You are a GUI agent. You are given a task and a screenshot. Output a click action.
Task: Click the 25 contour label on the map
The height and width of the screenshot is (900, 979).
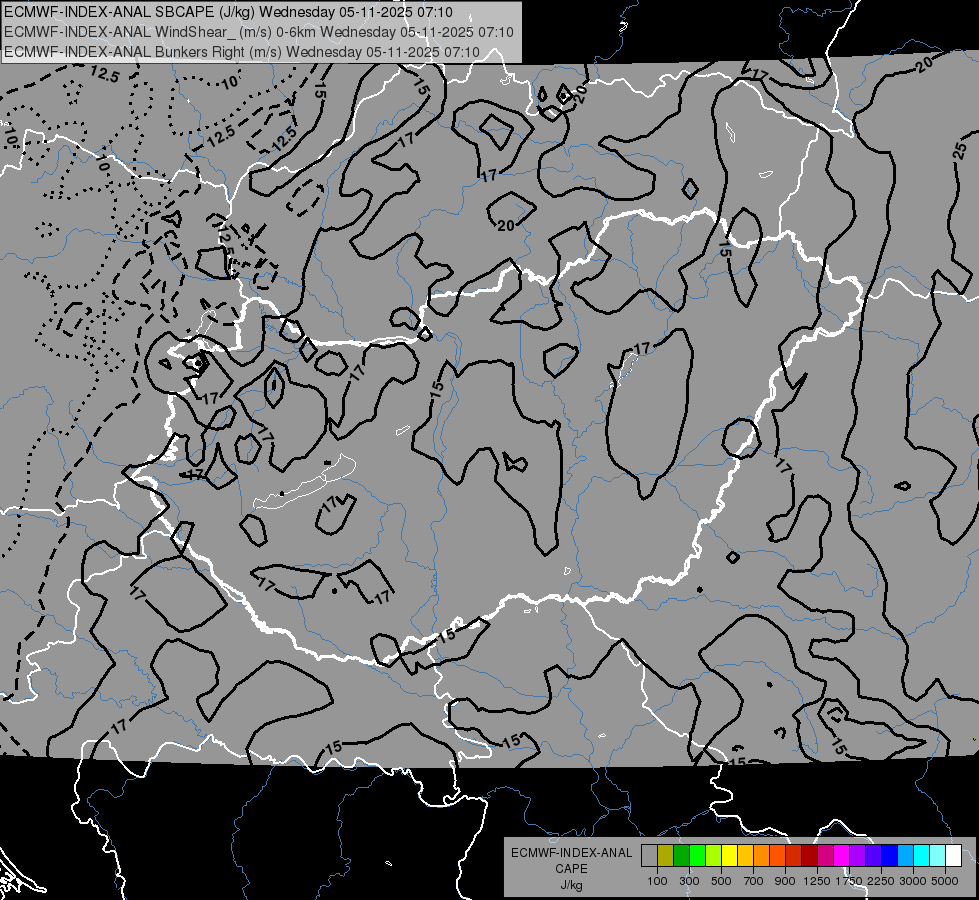(x=961, y=151)
